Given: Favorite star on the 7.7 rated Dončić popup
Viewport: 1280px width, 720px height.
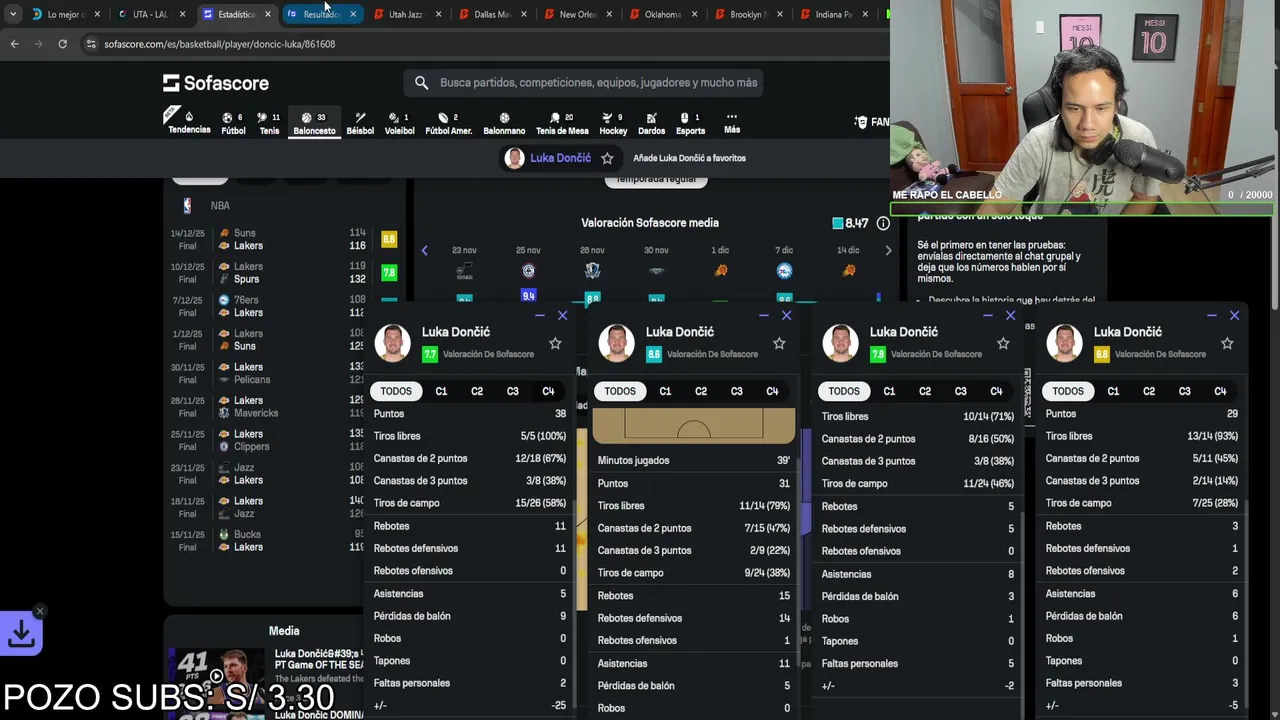Looking at the screenshot, I should (x=555, y=343).
